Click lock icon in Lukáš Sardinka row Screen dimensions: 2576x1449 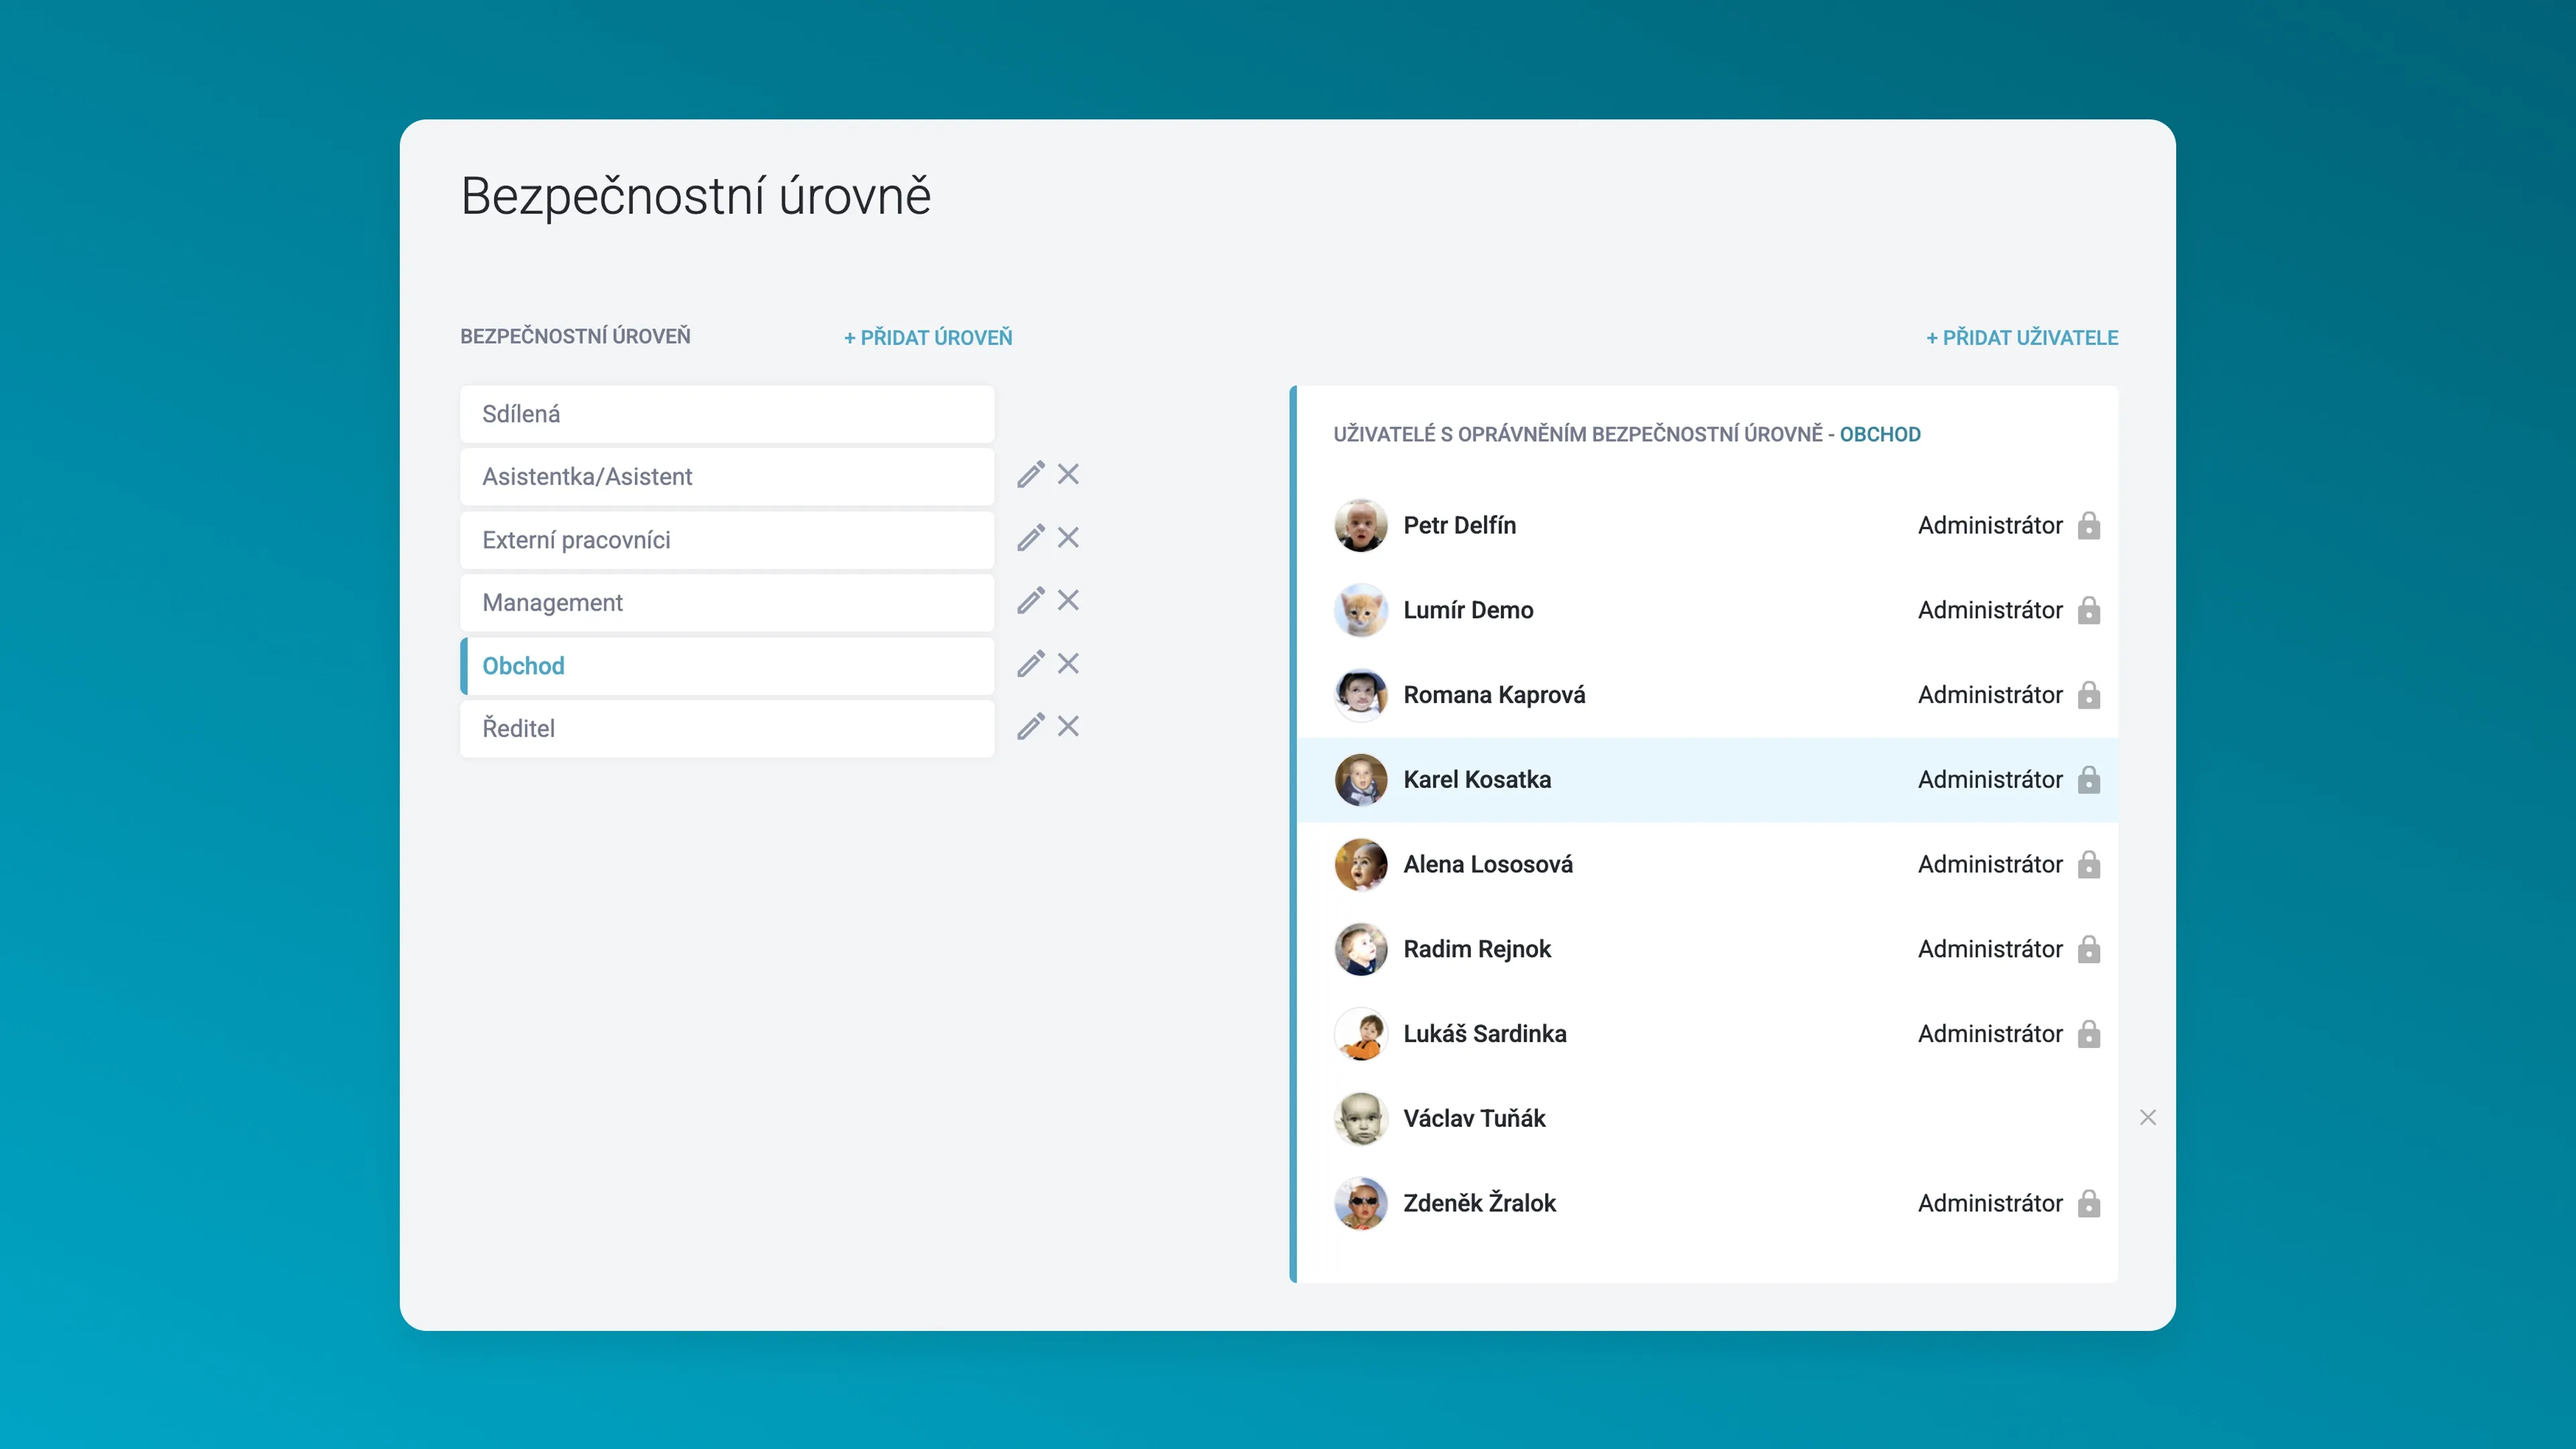coord(2089,1034)
